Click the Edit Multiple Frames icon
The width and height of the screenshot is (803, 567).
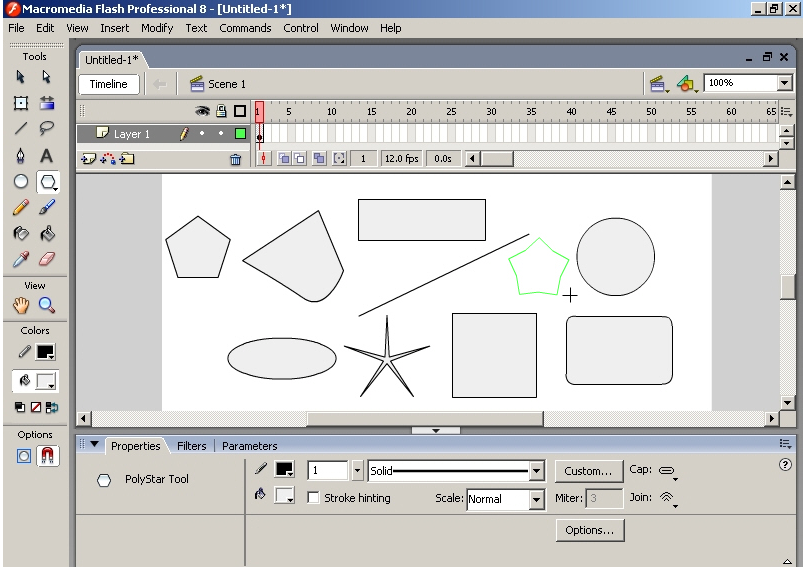pyautogui.click(x=319, y=159)
